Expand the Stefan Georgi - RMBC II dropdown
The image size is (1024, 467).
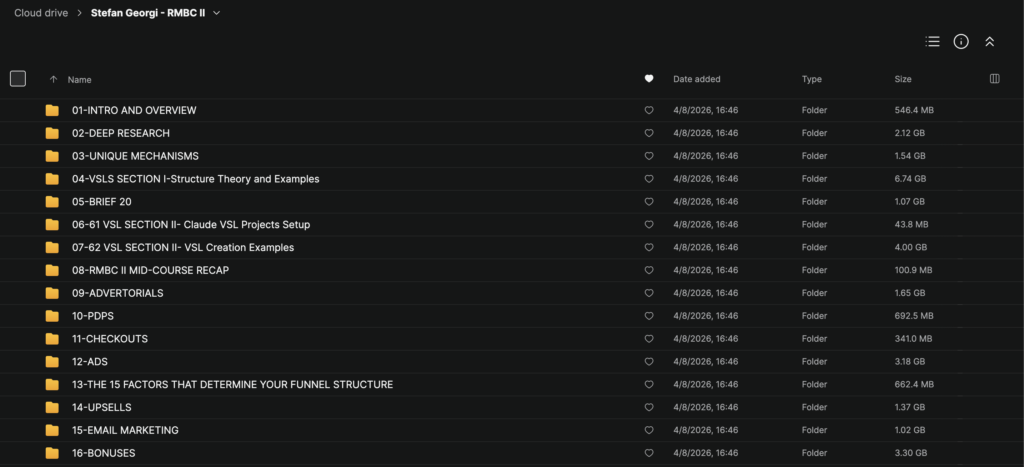[217, 13]
